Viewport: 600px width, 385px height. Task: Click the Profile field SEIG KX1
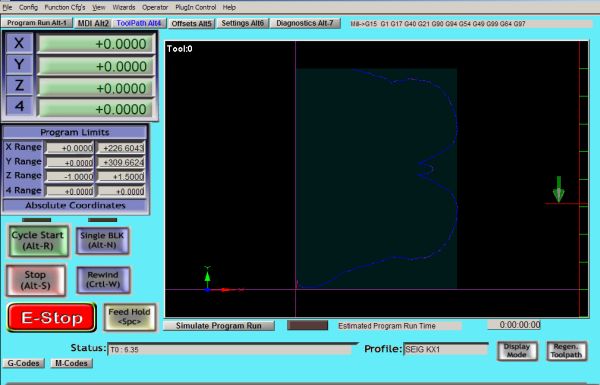pyautogui.click(x=445, y=349)
